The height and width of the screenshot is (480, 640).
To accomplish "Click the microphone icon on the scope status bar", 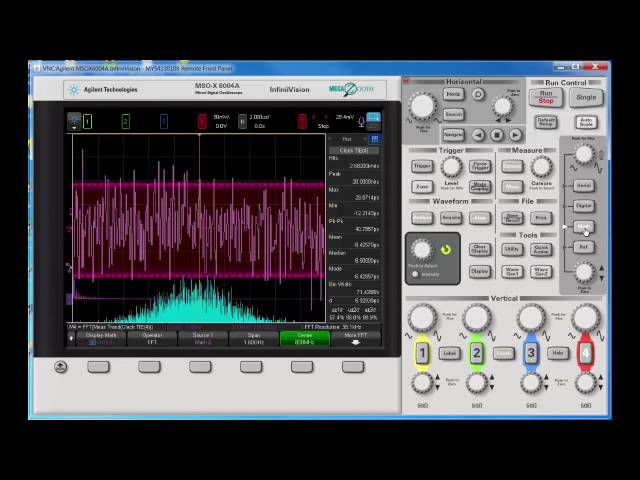I will [361, 122].
